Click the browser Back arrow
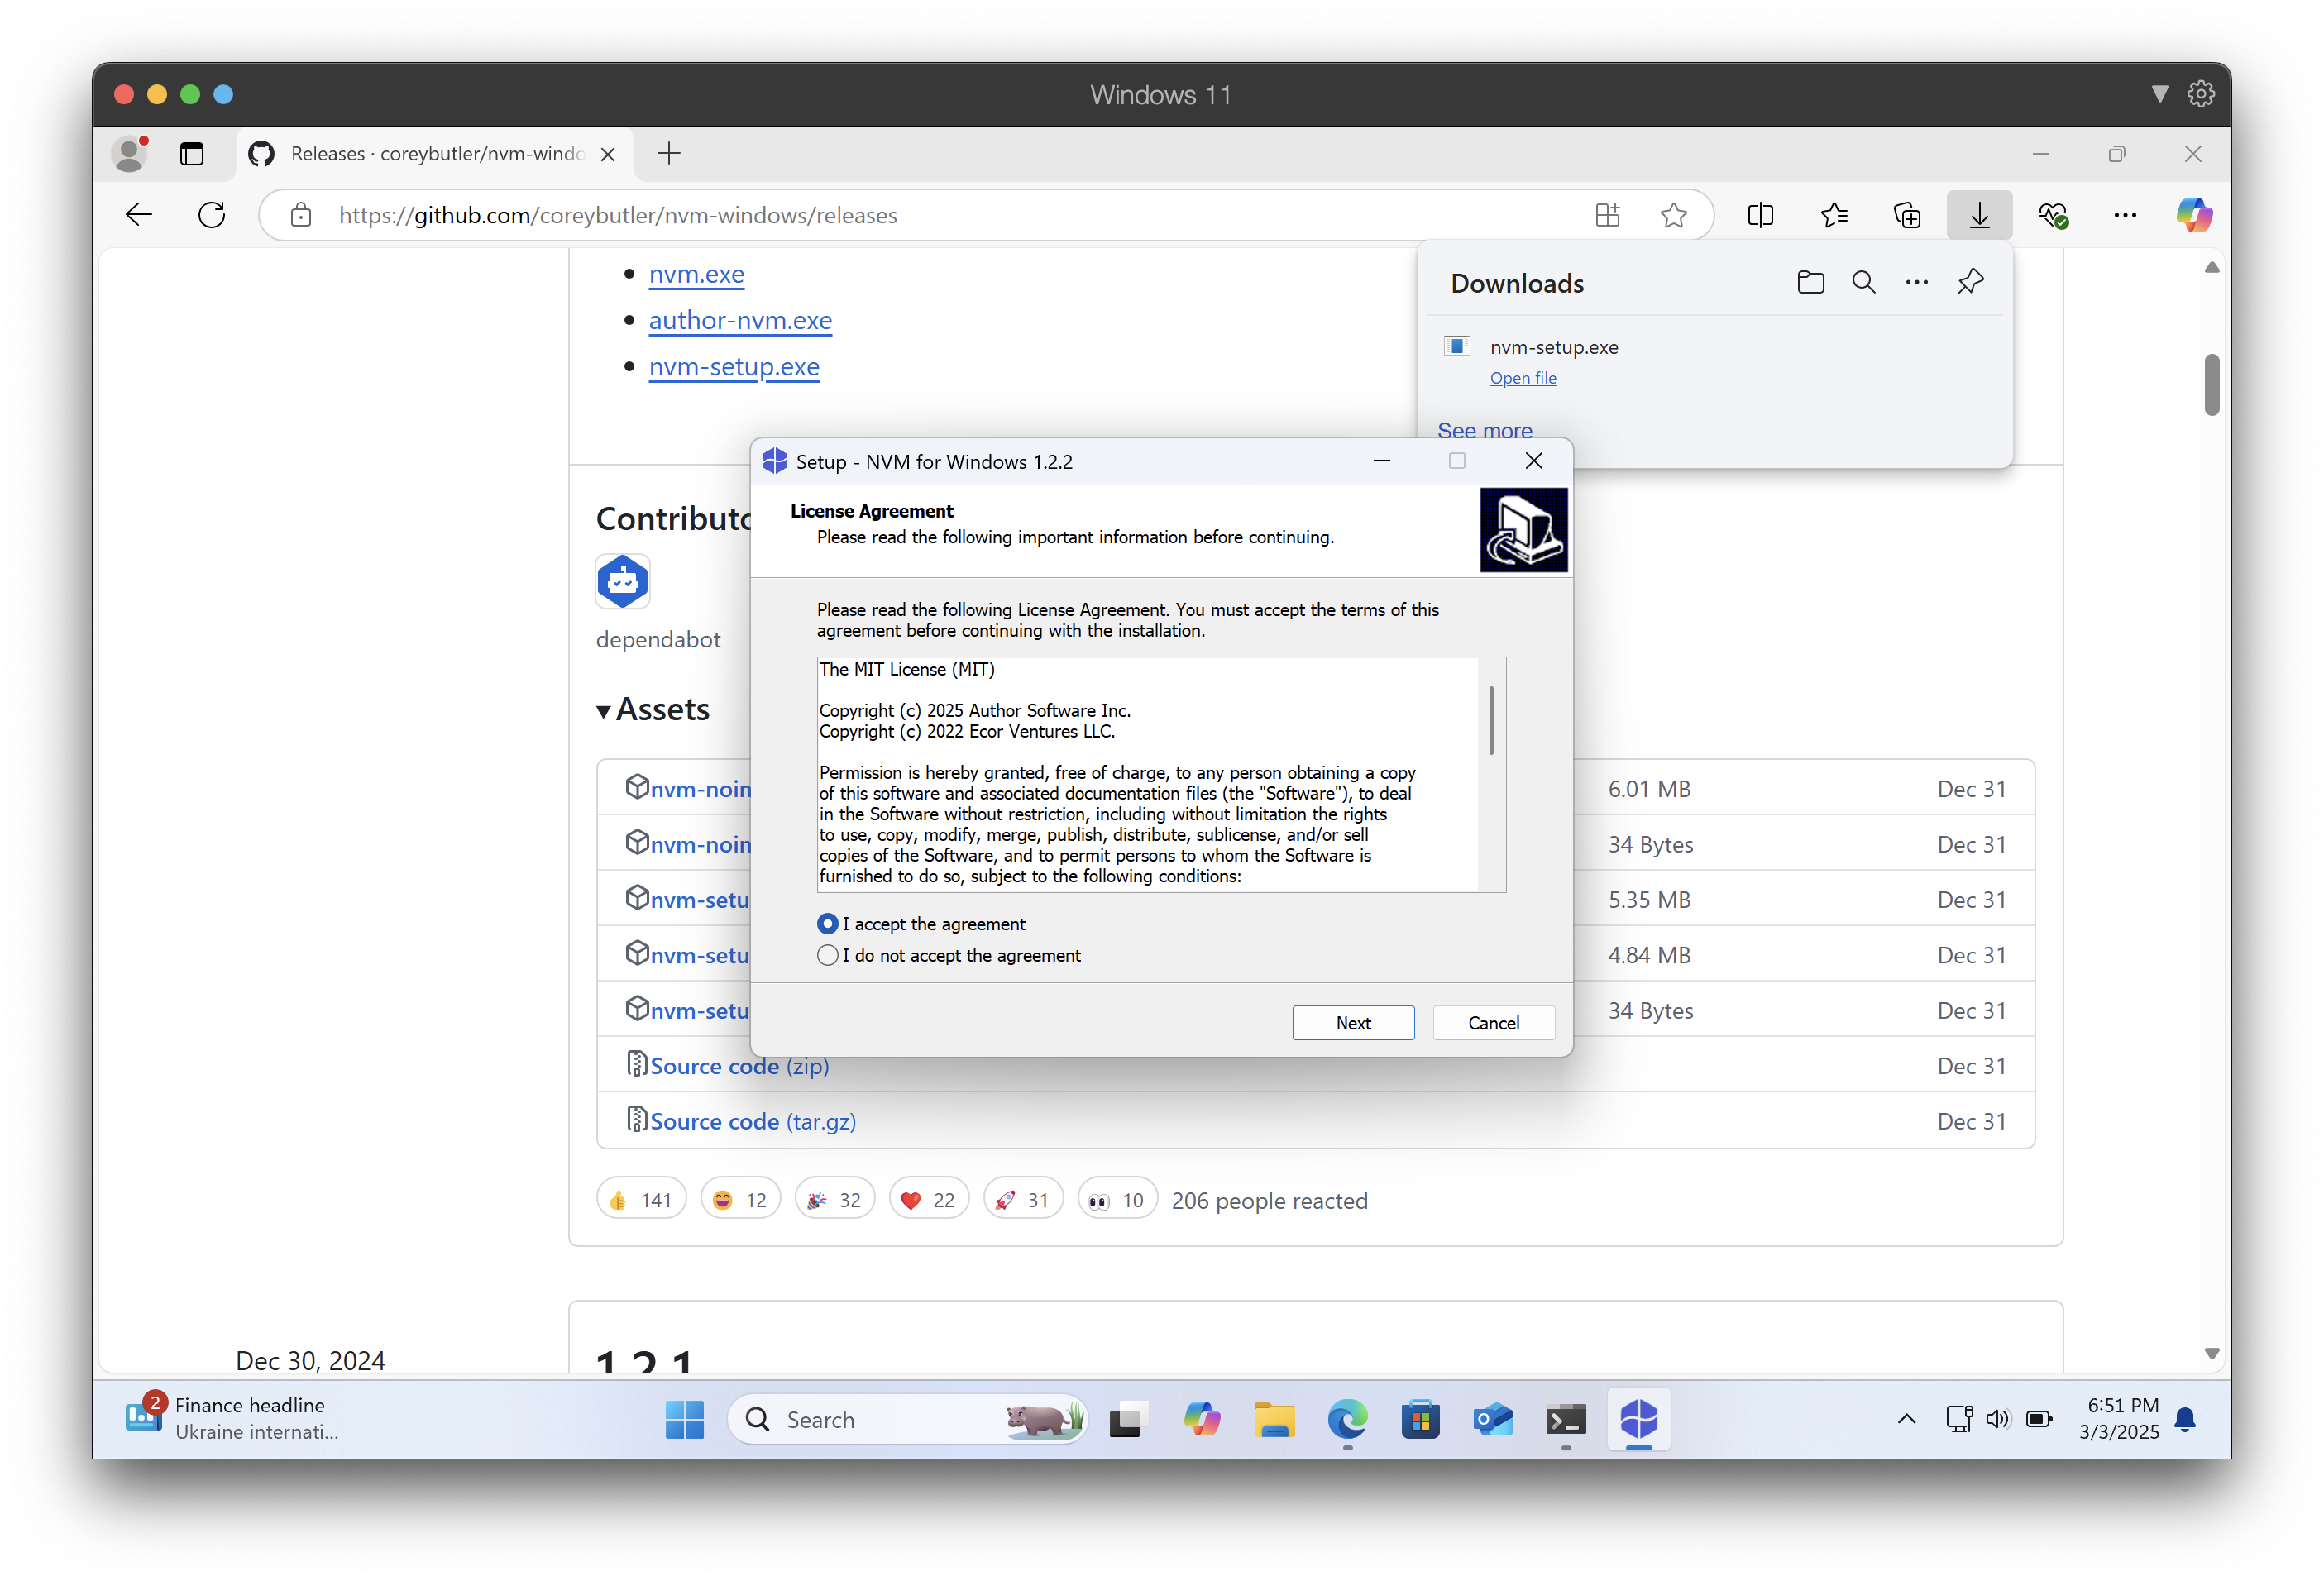Image resolution: width=2324 pixels, height=1581 pixels. (x=139, y=215)
